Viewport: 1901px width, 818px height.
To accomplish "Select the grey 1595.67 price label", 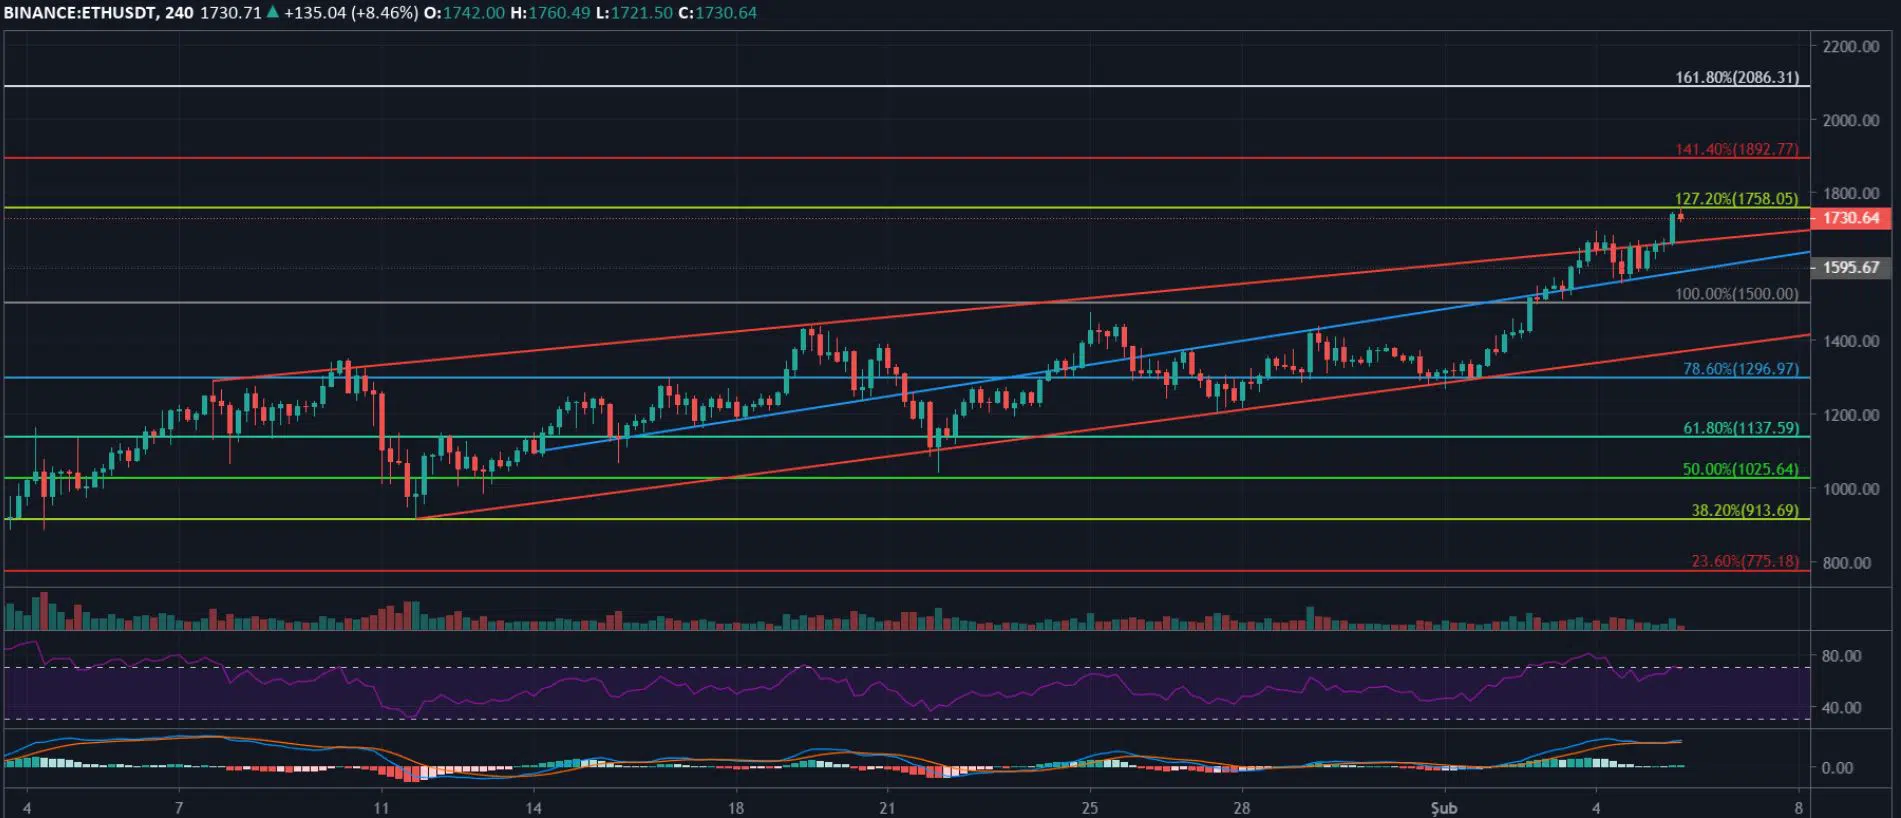I will [x=1850, y=268].
